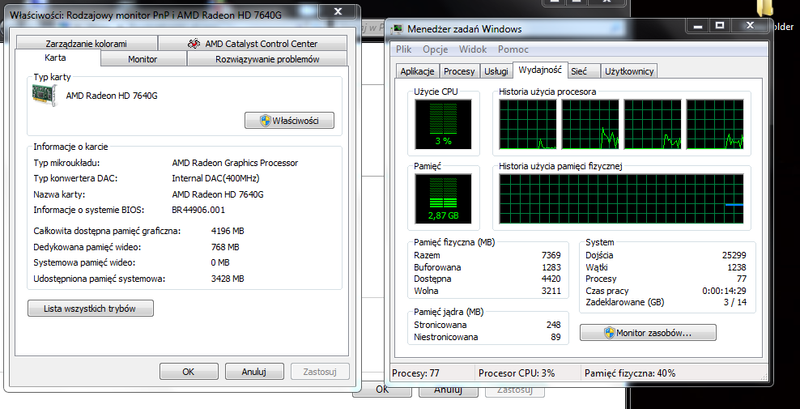Open the Zarządzanie kolorami tab
Screen dimensions: 800x409
tap(86, 44)
